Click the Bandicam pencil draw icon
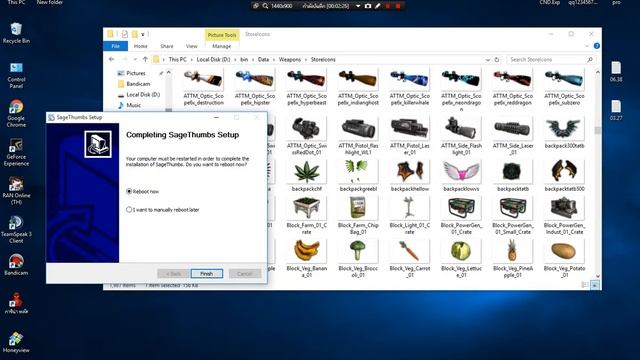The width and height of the screenshot is (640, 360). [x=378, y=6]
